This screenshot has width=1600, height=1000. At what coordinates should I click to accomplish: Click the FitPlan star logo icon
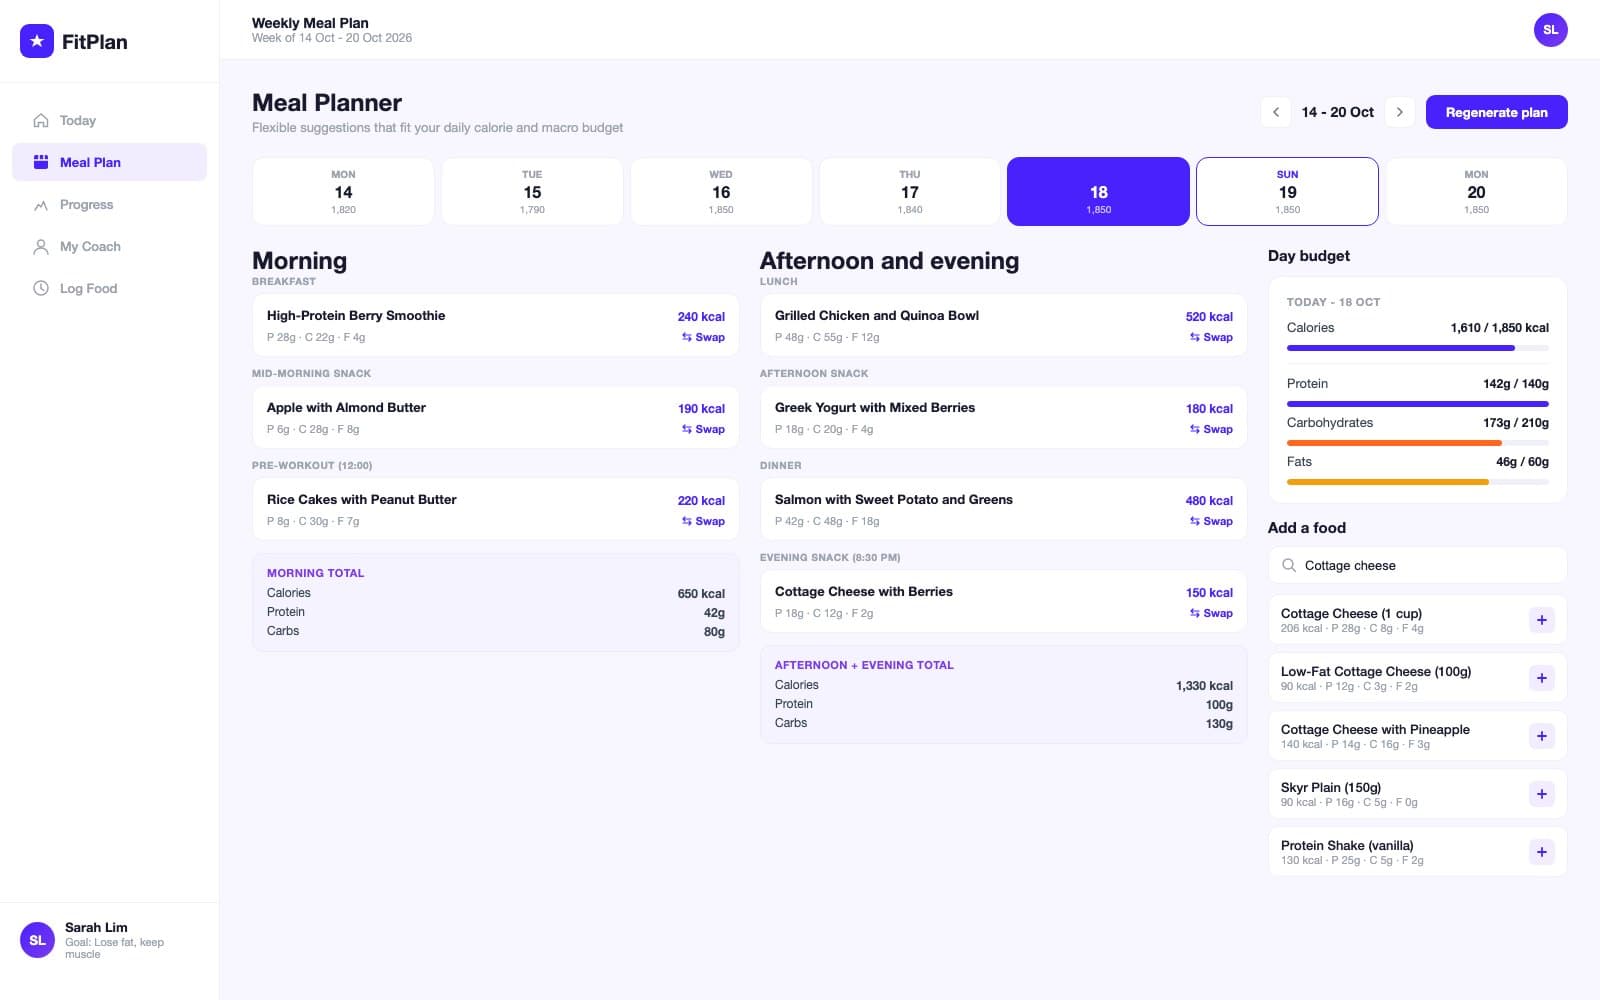(x=37, y=41)
